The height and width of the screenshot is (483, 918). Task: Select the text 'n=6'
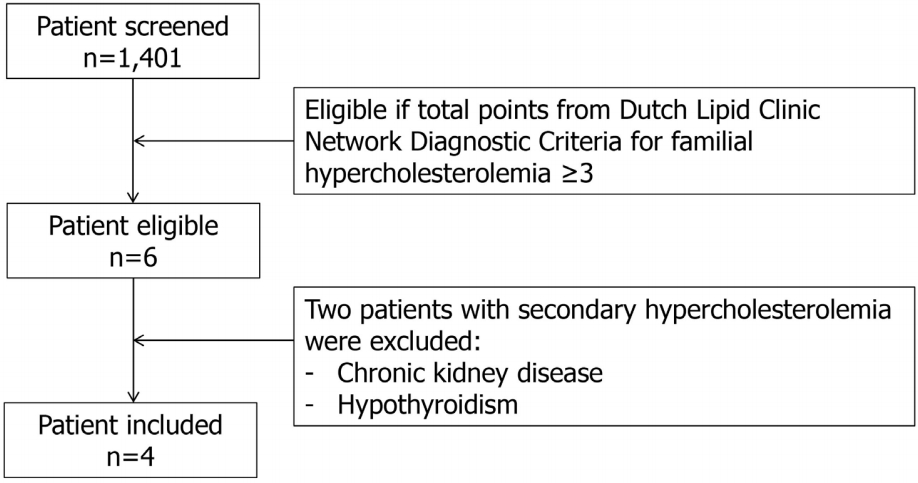pyautogui.click(x=133, y=256)
